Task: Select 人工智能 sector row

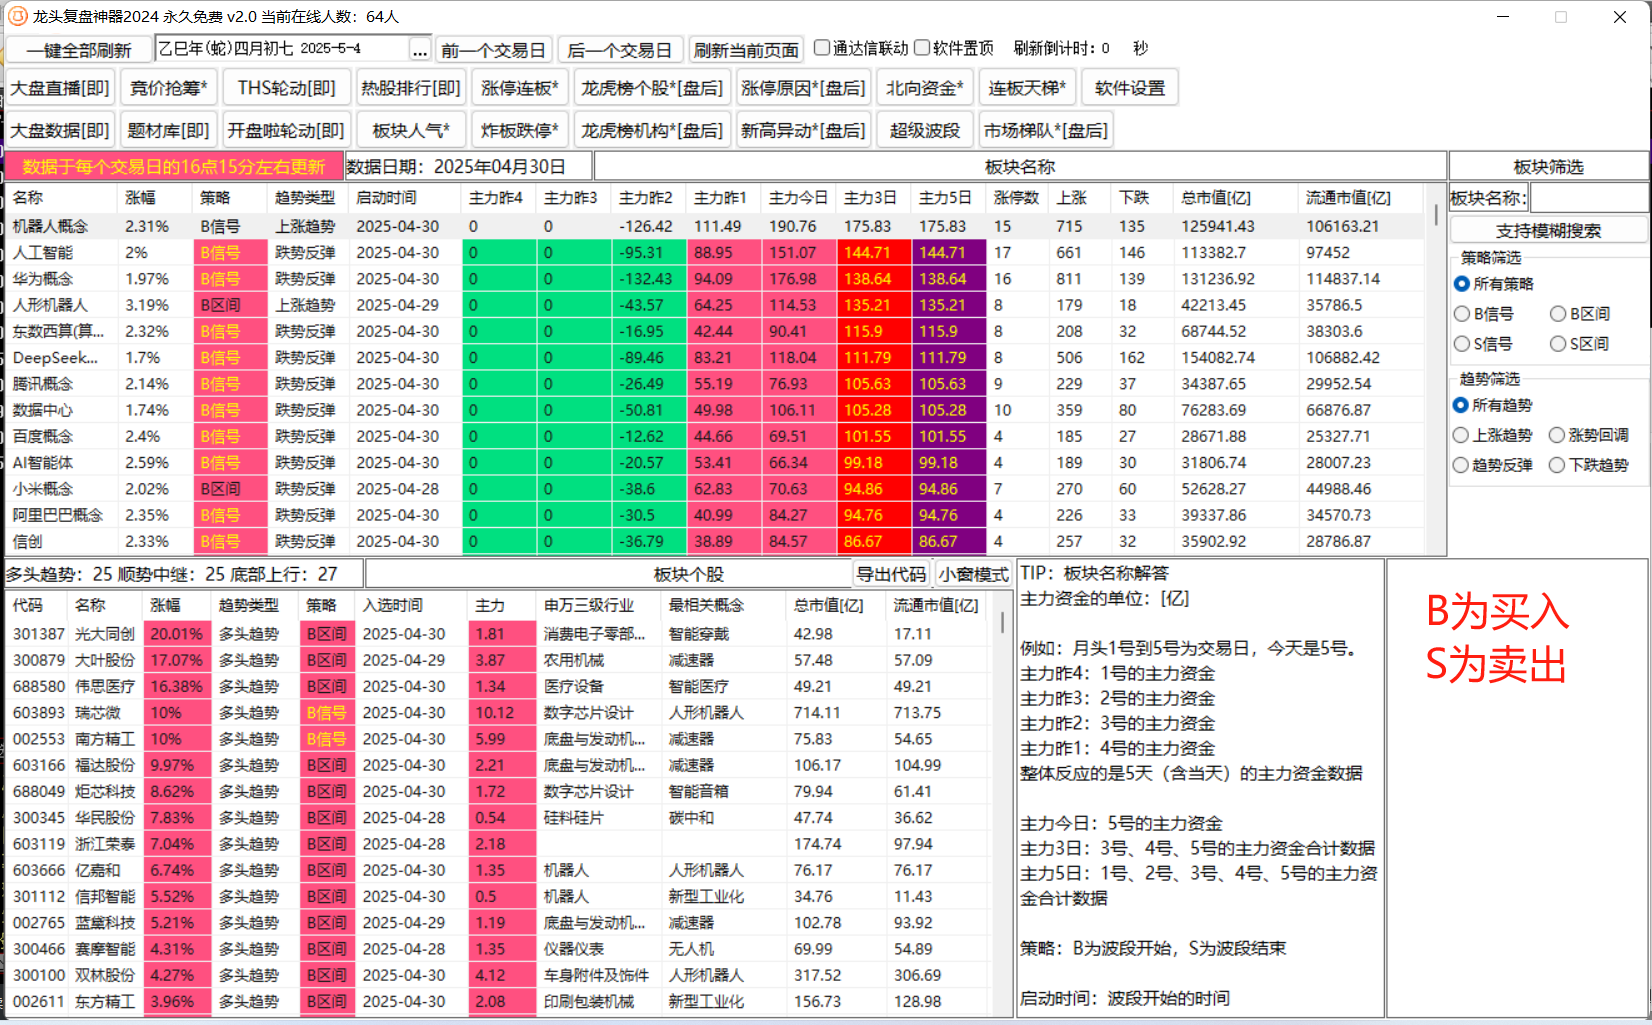Action: [x=715, y=253]
